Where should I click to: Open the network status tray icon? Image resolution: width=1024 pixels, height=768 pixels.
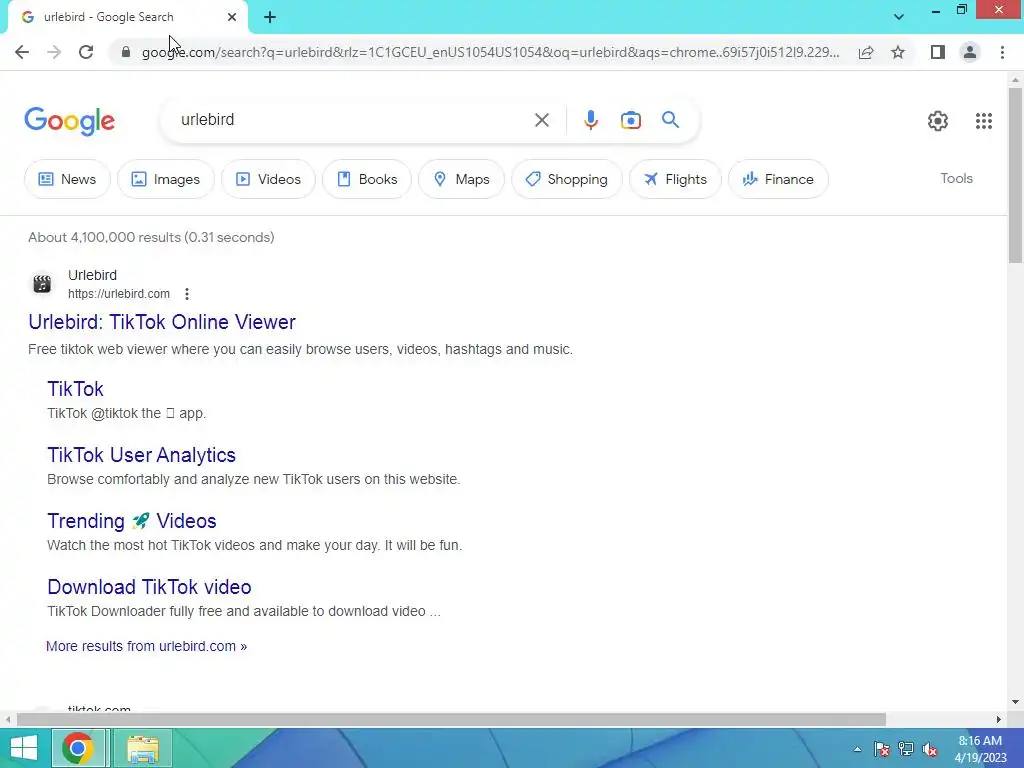pyautogui.click(x=906, y=749)
